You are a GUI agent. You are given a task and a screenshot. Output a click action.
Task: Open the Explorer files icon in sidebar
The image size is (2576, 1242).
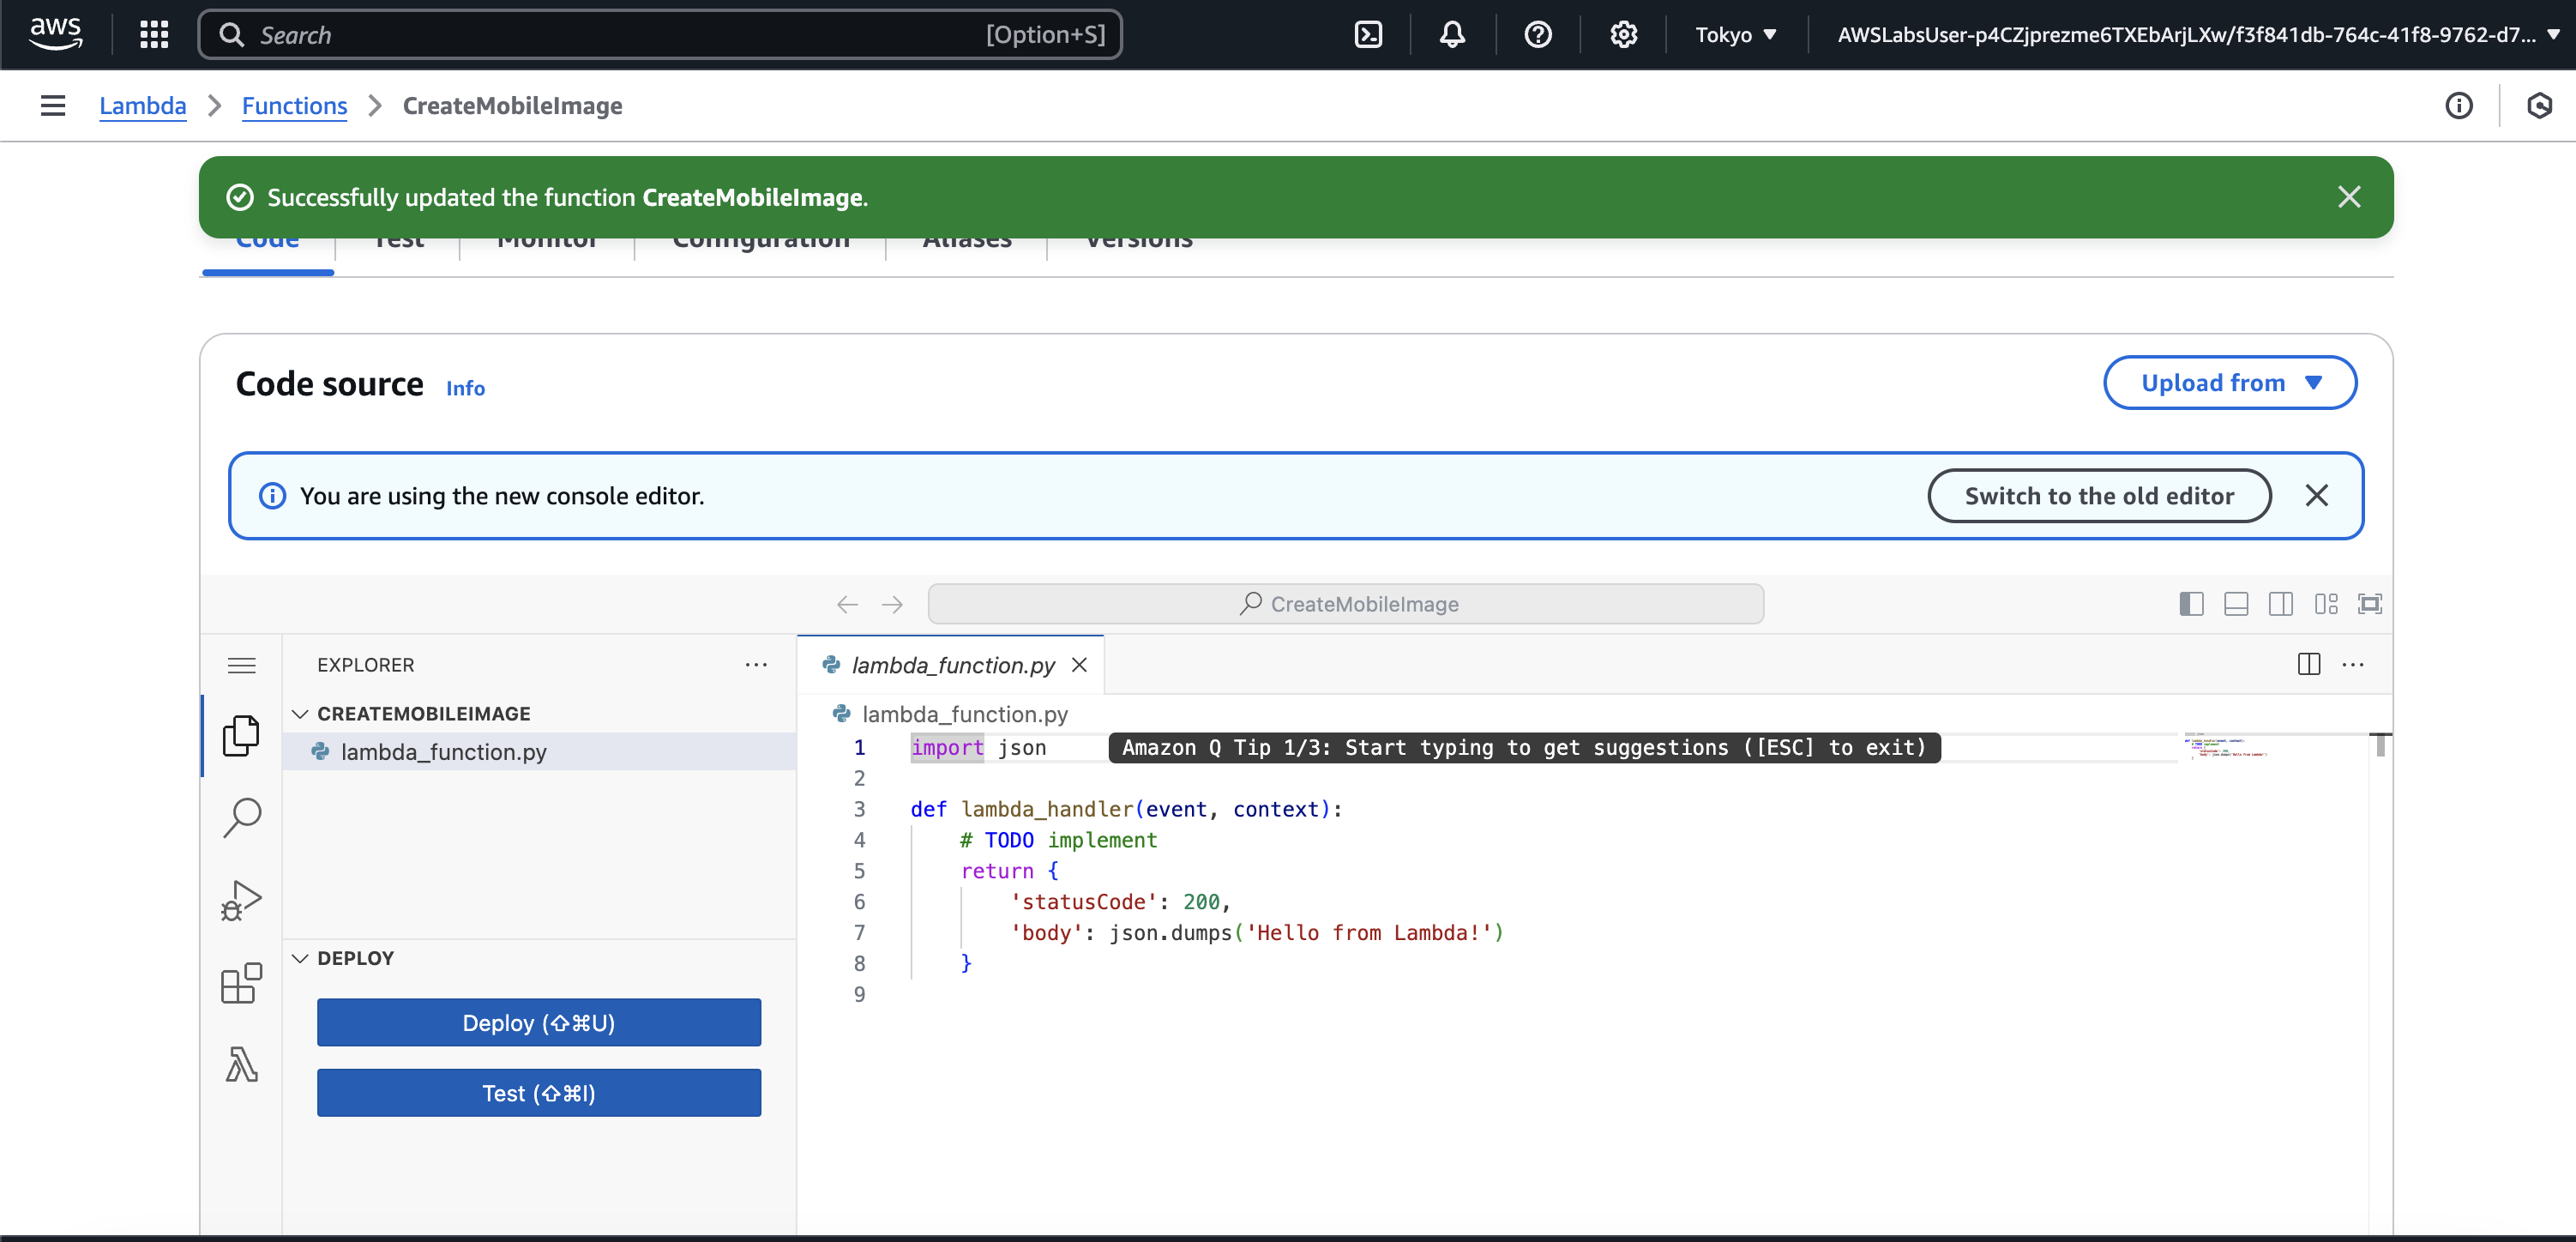241,736
